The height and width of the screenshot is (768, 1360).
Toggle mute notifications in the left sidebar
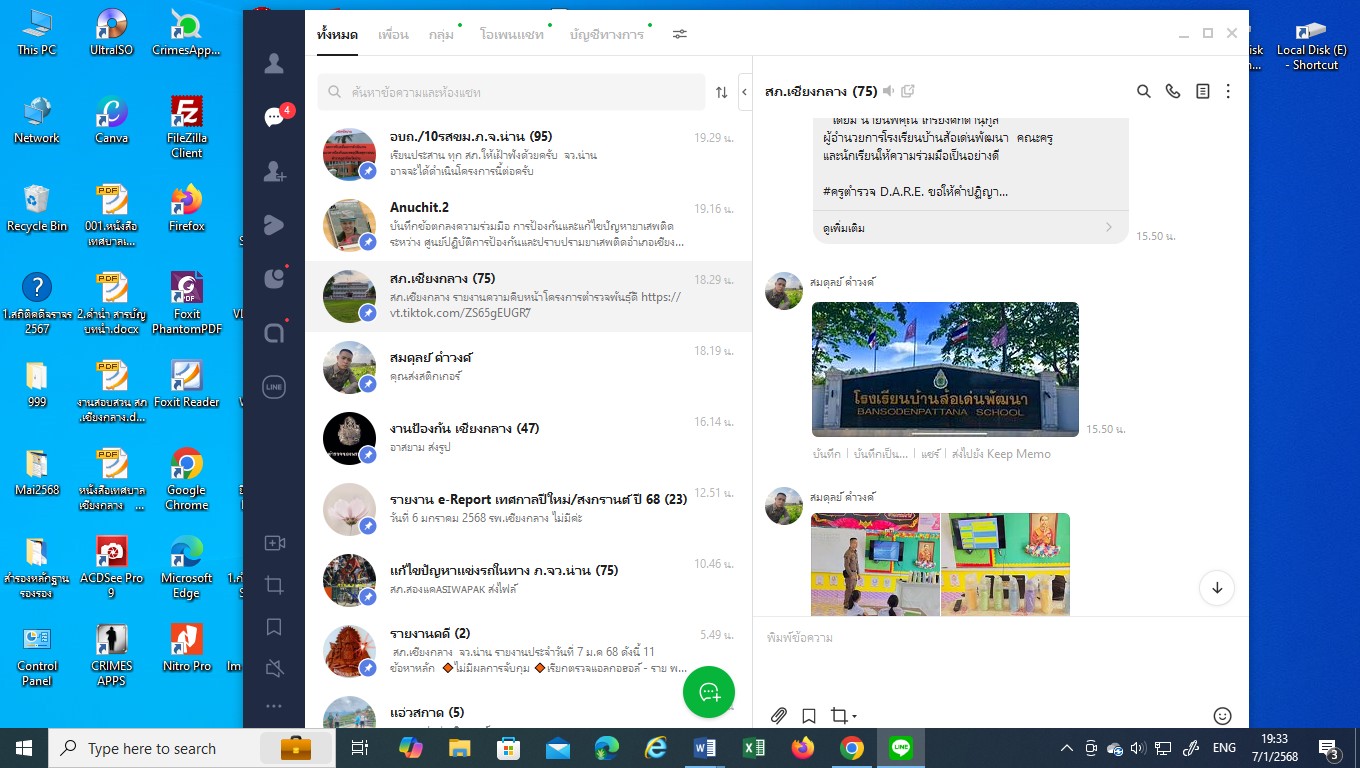coord(274,668)
